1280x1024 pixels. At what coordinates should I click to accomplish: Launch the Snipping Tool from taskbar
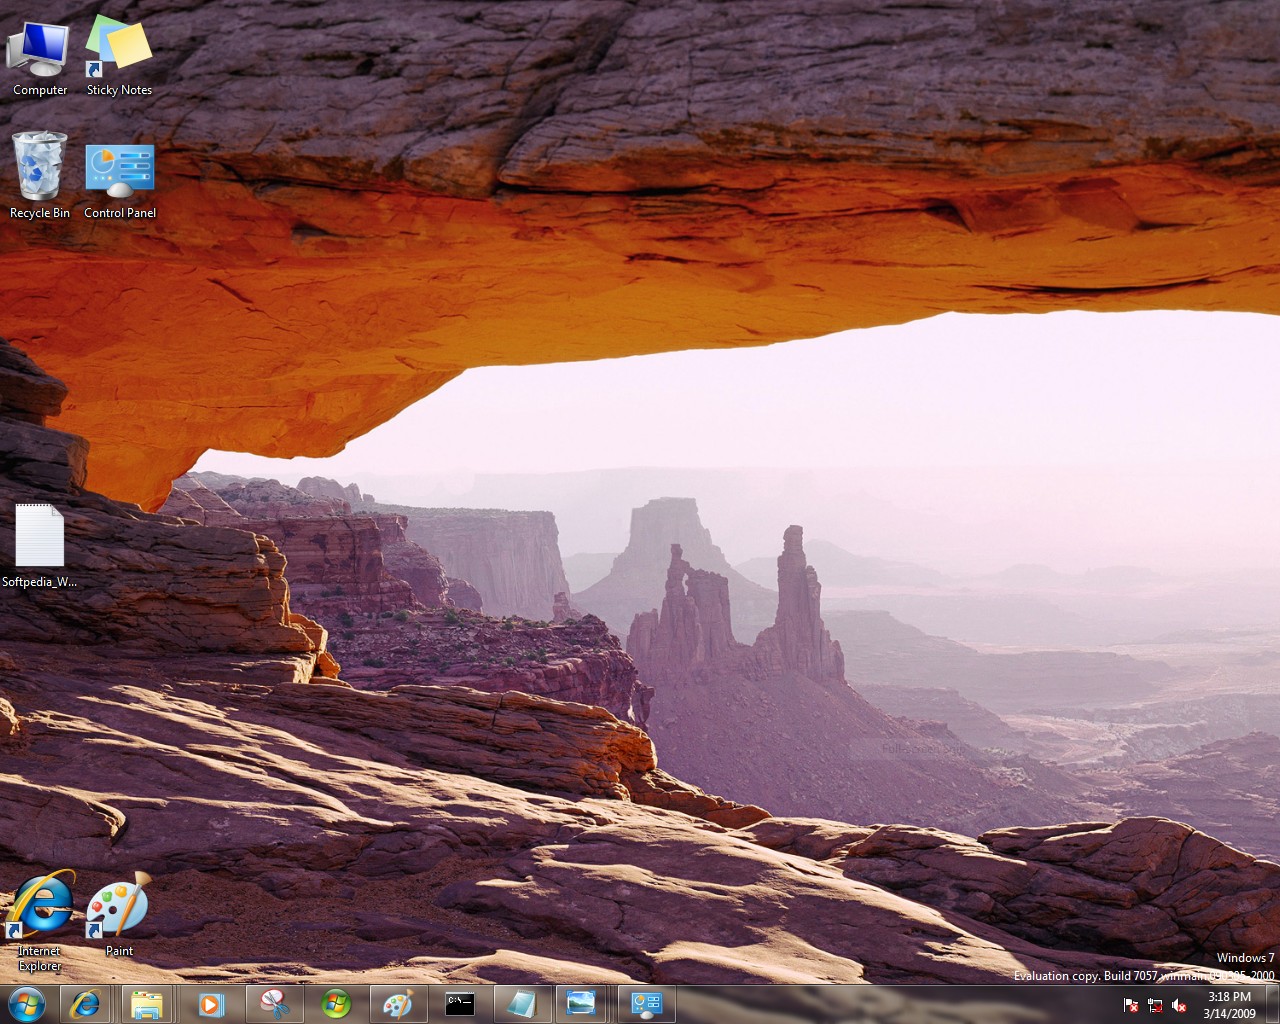(273, 1004)
